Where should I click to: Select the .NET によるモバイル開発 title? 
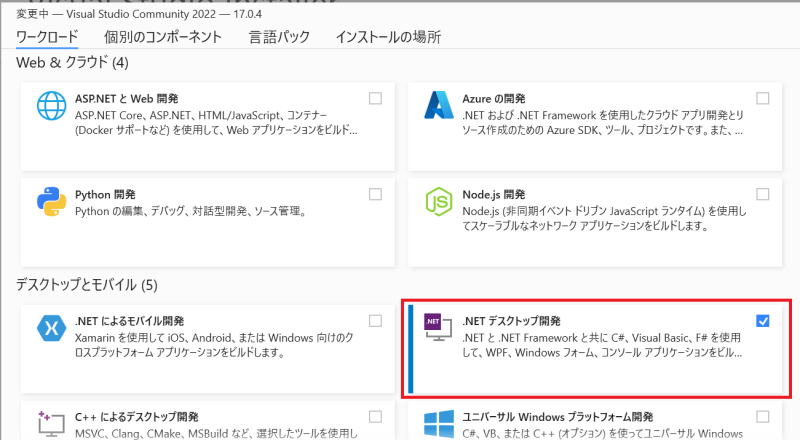tap(130, 321)
